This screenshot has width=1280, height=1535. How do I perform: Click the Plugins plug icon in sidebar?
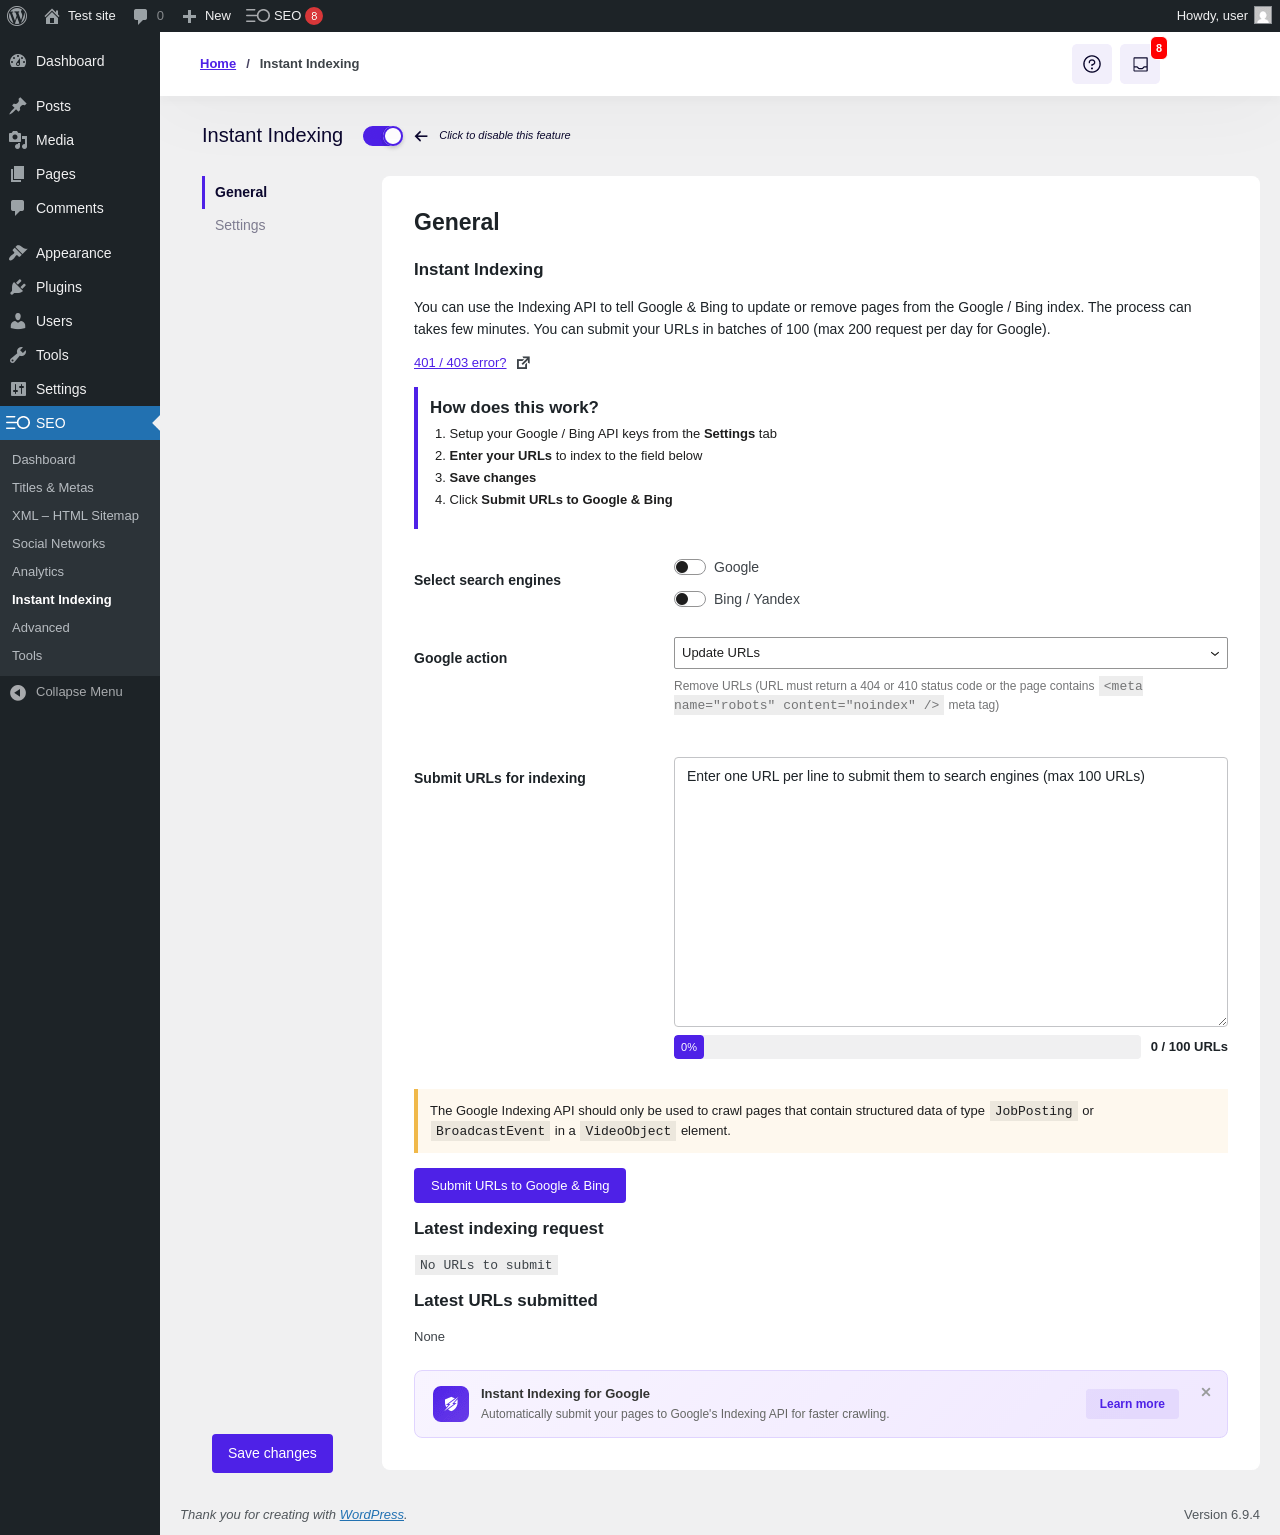18,287
